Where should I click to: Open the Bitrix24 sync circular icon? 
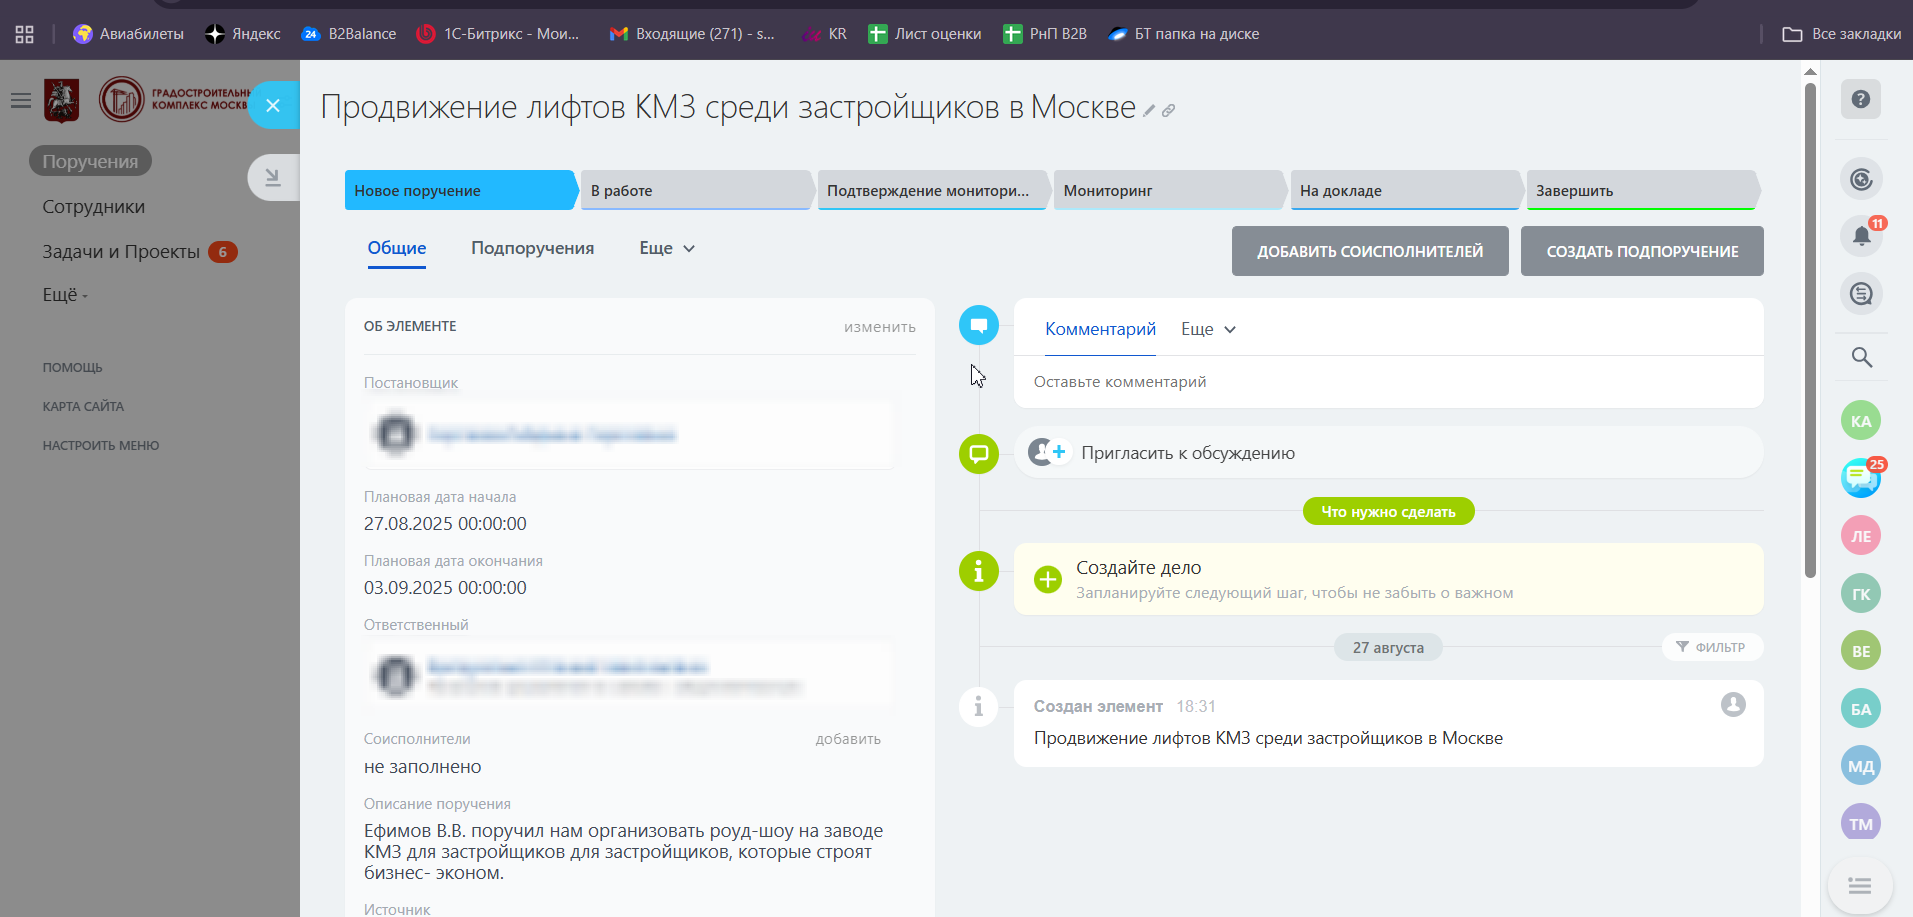1861,179
